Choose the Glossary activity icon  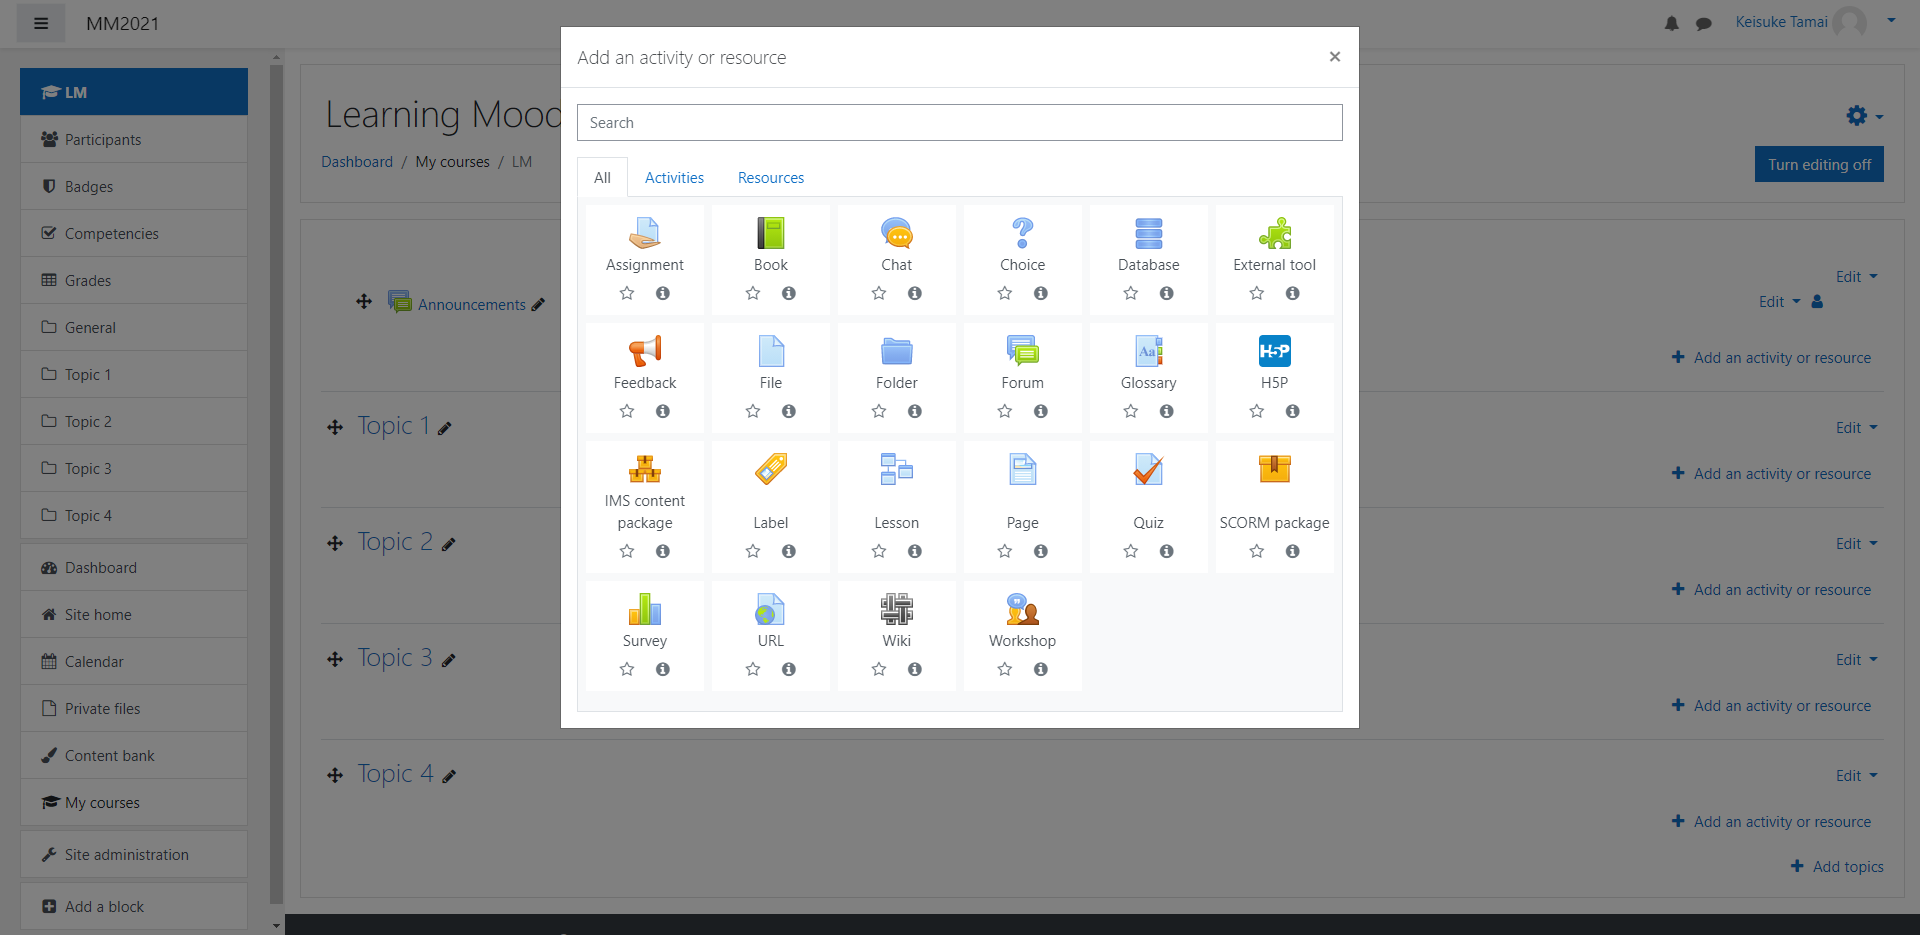click(x=1149, y=351)
